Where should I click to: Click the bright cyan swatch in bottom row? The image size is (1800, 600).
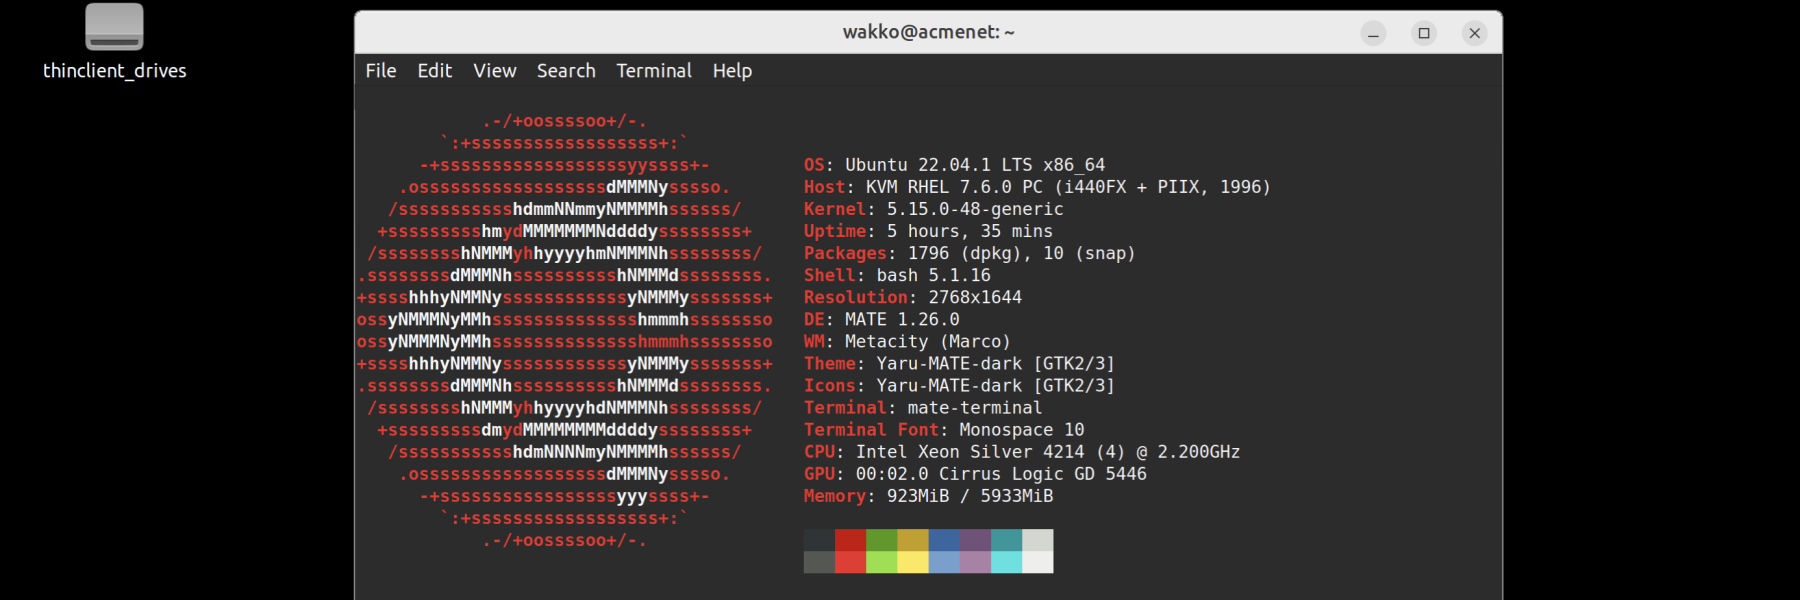(1006, 562)
